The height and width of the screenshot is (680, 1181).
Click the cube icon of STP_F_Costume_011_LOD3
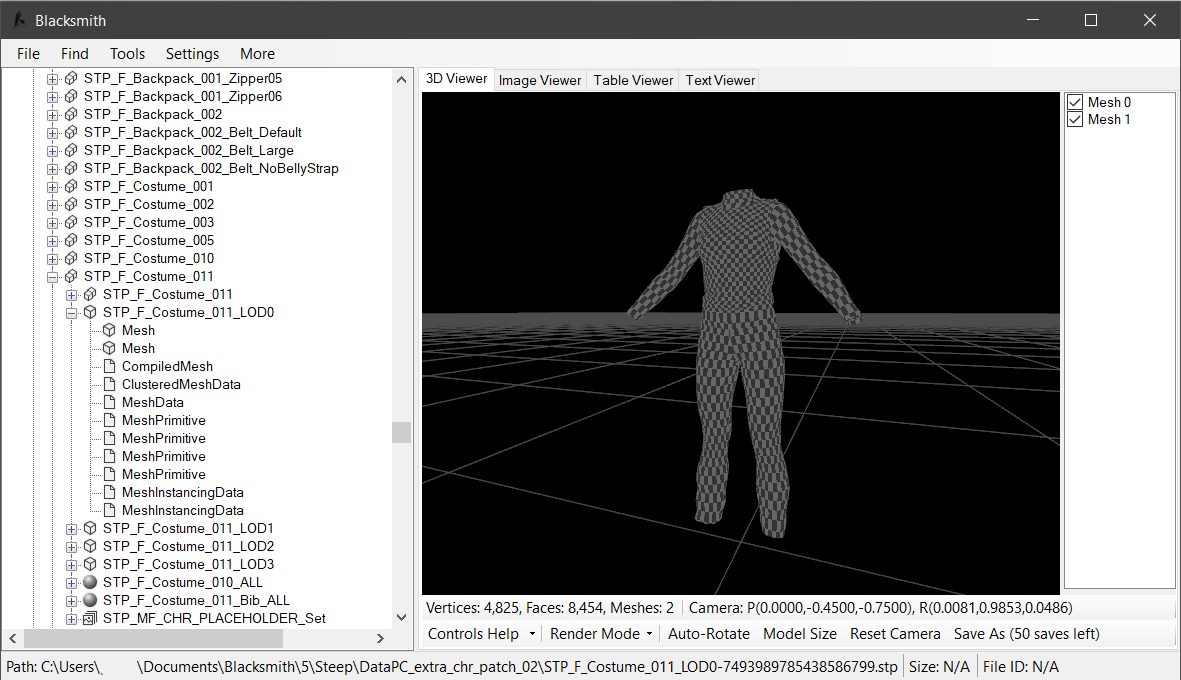point(90,564)
